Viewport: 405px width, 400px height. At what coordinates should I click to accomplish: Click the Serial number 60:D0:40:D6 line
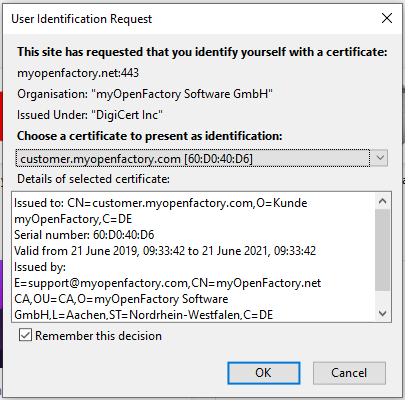pos(84,235)
